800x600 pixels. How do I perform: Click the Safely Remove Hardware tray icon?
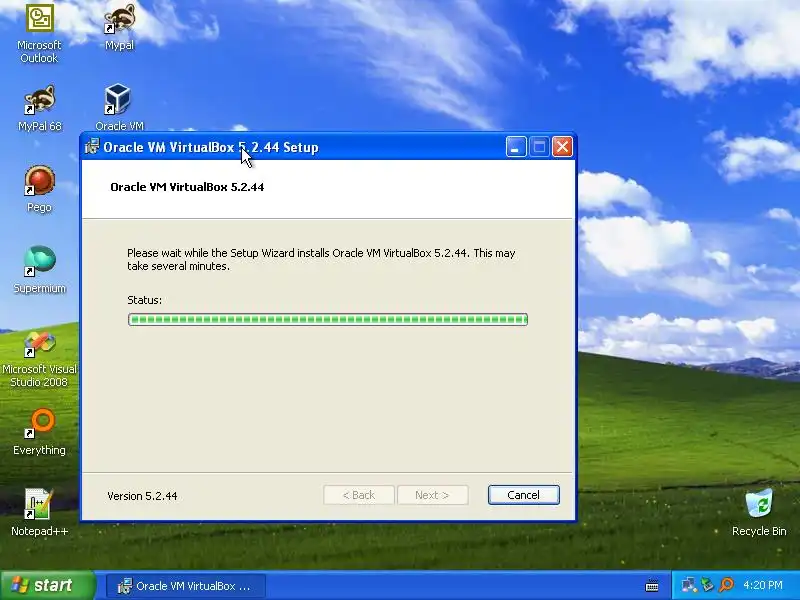click(x=707, y=585)
